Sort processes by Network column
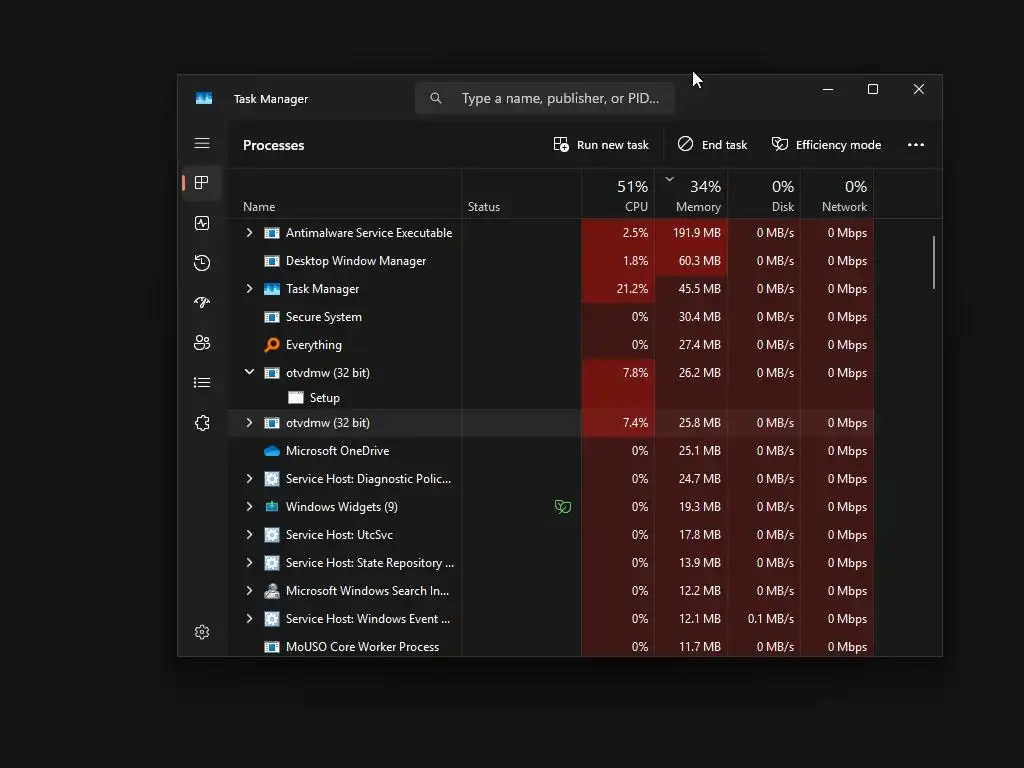The image size is (1024, 768). coord(837,194)
